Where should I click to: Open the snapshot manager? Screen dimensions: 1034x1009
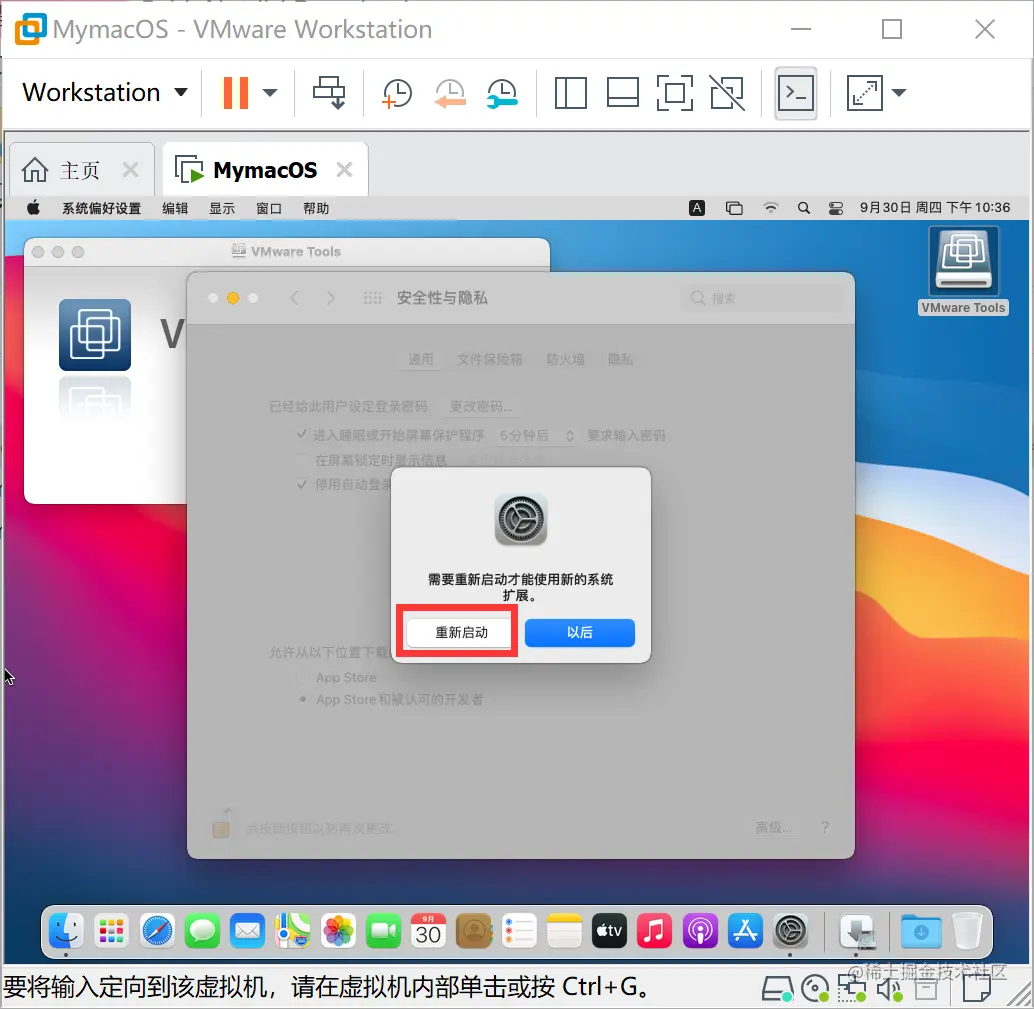coord(502,93)
